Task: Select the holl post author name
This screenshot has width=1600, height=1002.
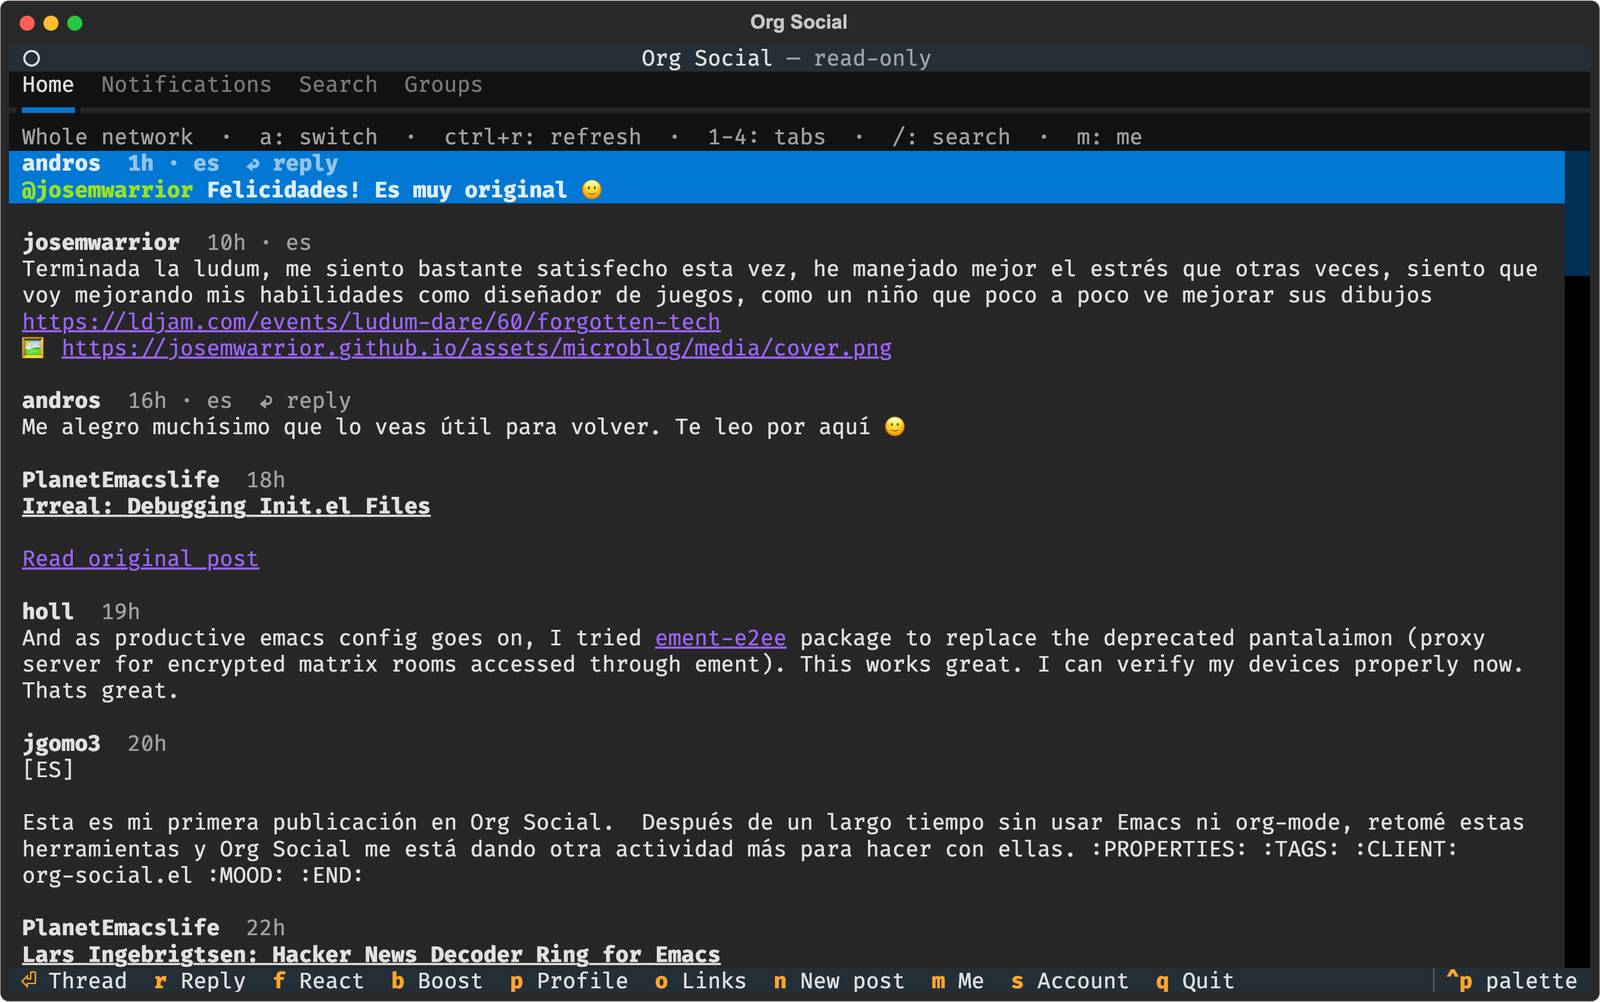Action: (x=48, y=612)
